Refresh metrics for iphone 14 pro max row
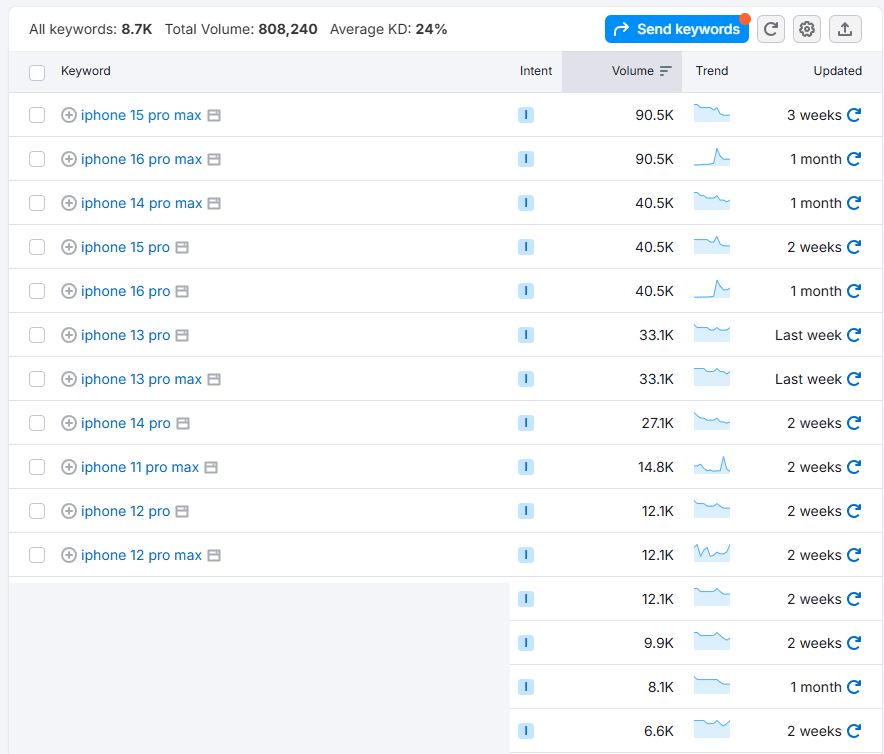Viewport: 884px width, 754px height. (854, 203)
